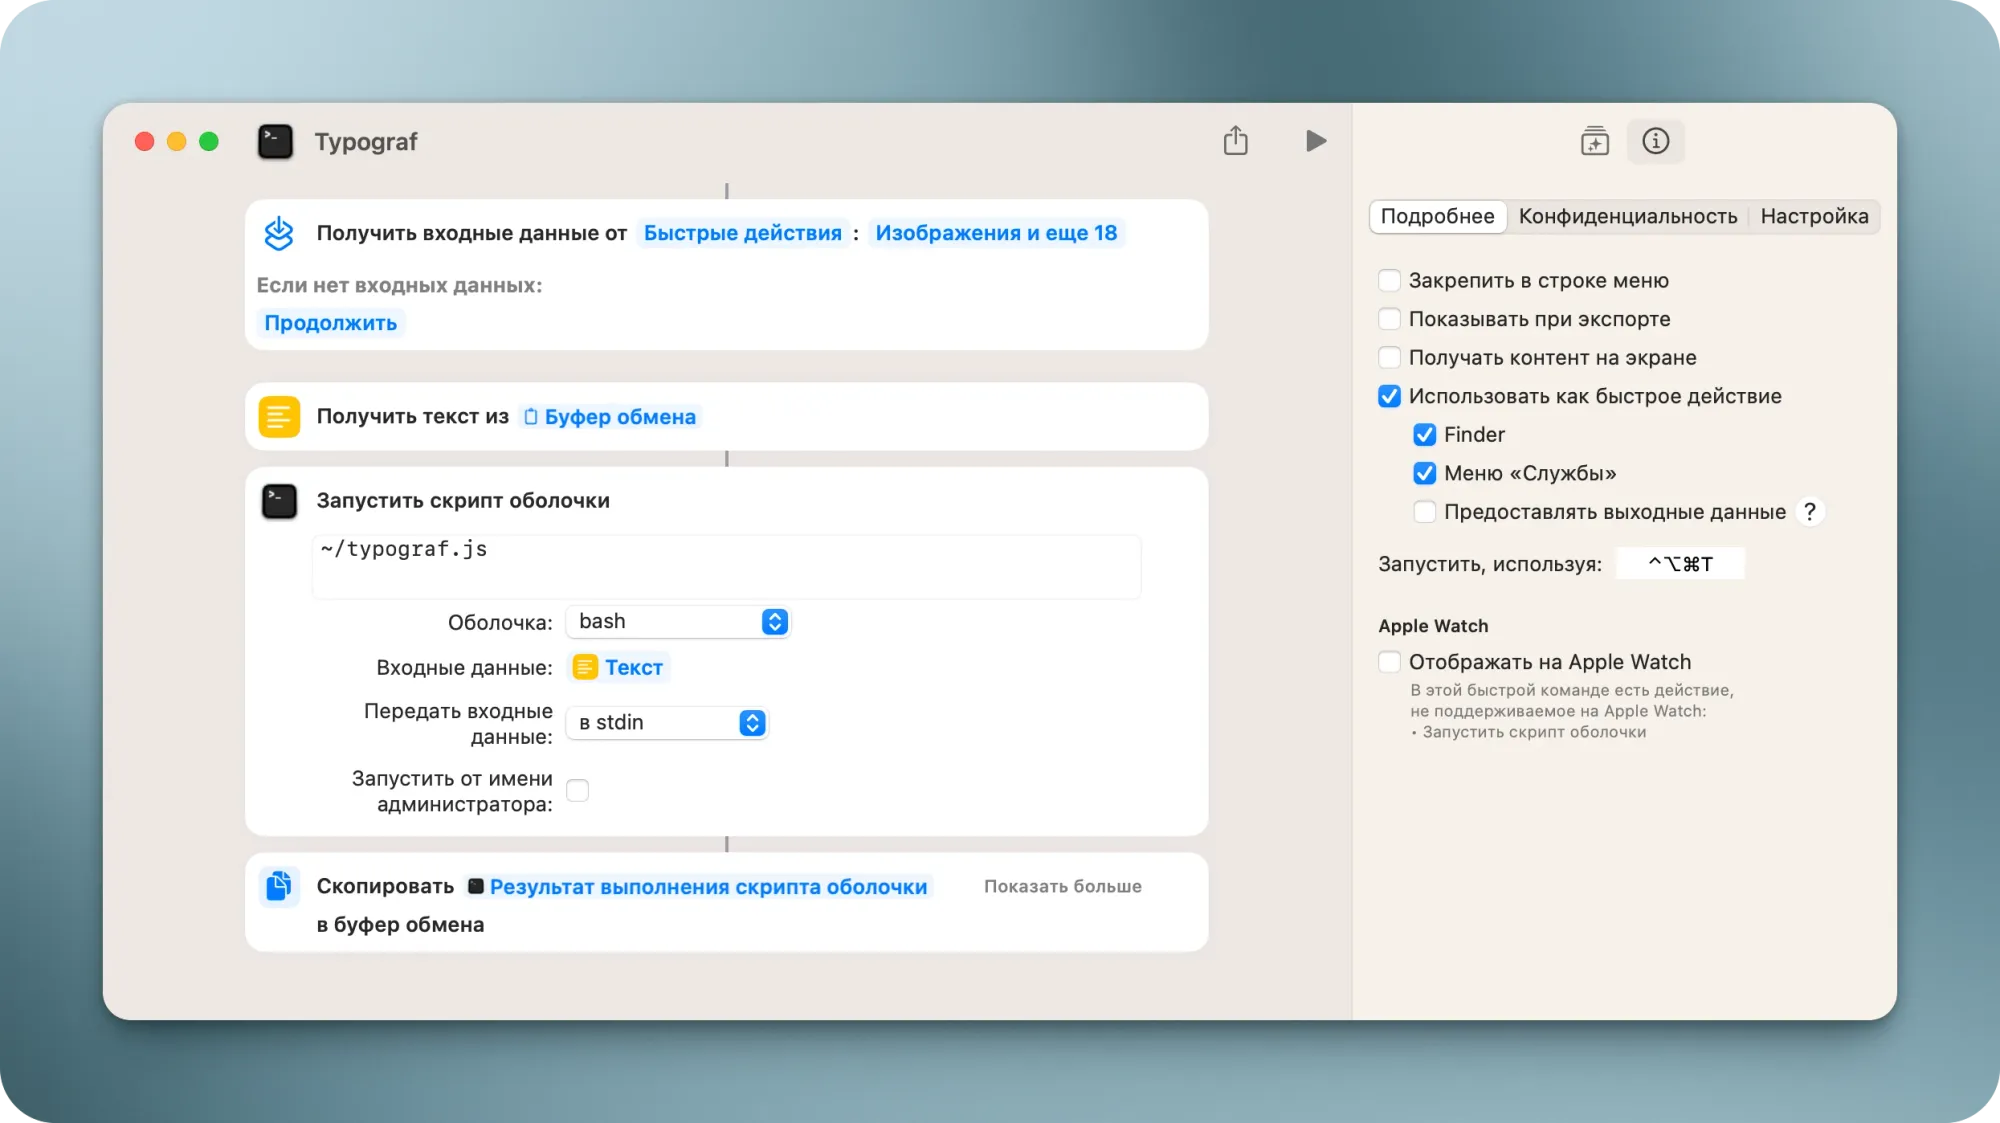Click the keyboard shortcut field ⌃⌥⌘T
Image resolution: width=2000 pixels, height=1123 pixels.
coord(1680,564)
